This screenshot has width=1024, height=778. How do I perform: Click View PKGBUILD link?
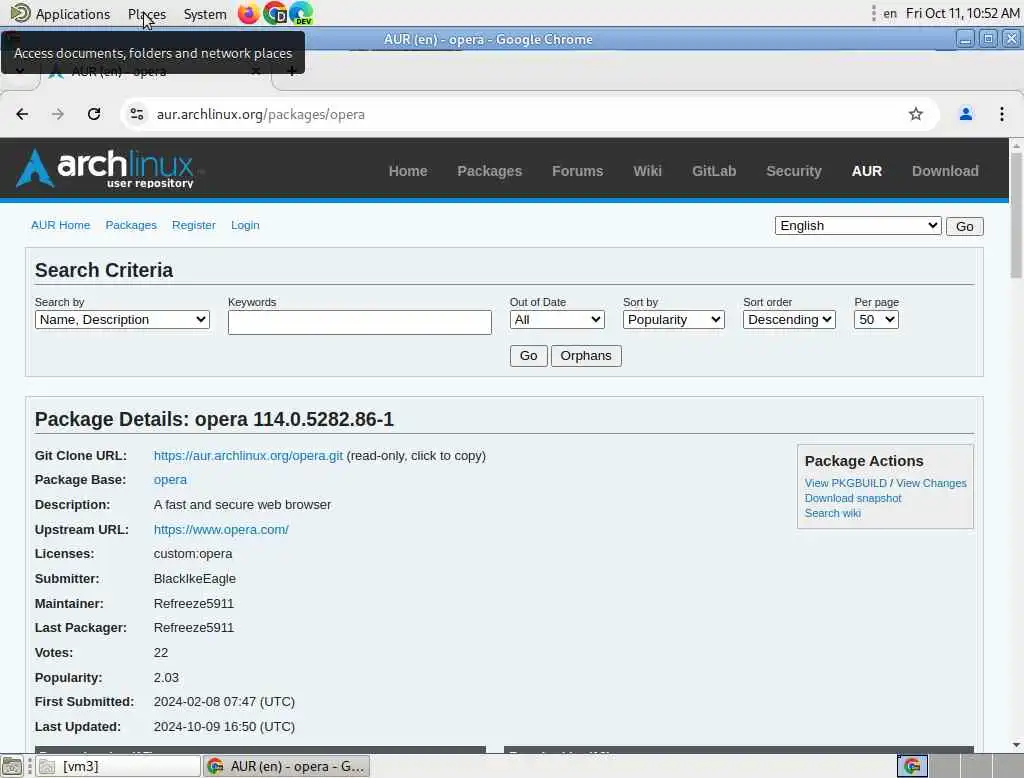845,483
